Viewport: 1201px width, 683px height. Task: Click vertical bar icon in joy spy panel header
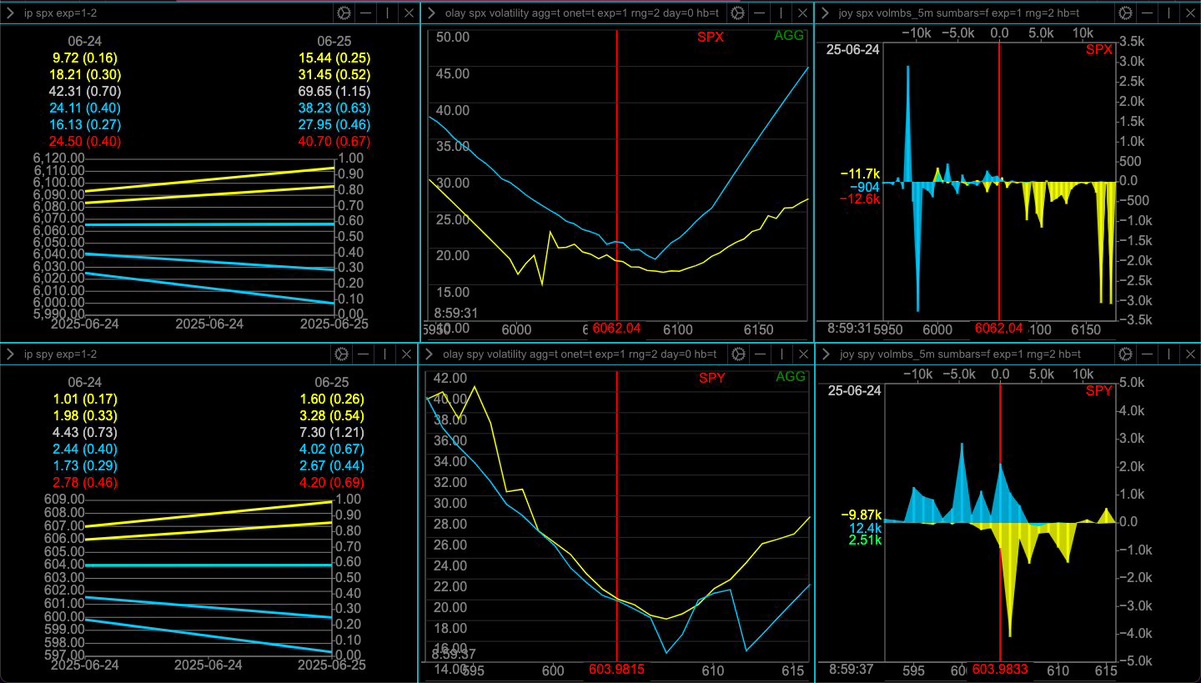pyautogui.click(x=1171, y=354)
